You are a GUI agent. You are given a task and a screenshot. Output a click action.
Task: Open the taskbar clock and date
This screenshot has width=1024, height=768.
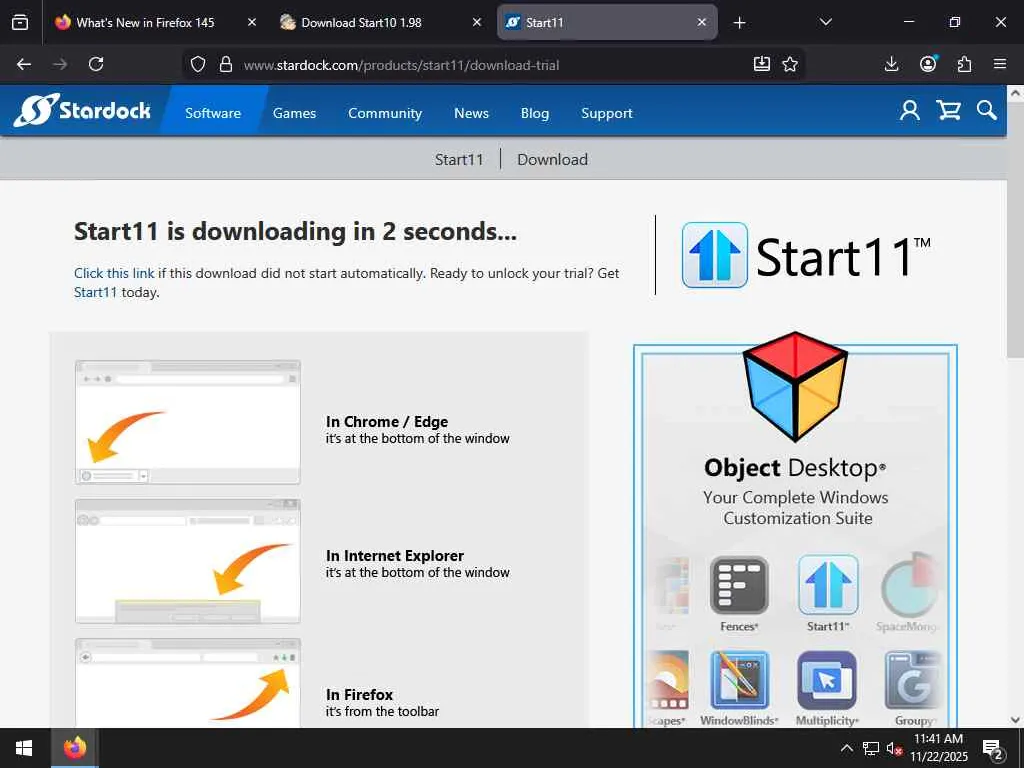click(938, 748)
